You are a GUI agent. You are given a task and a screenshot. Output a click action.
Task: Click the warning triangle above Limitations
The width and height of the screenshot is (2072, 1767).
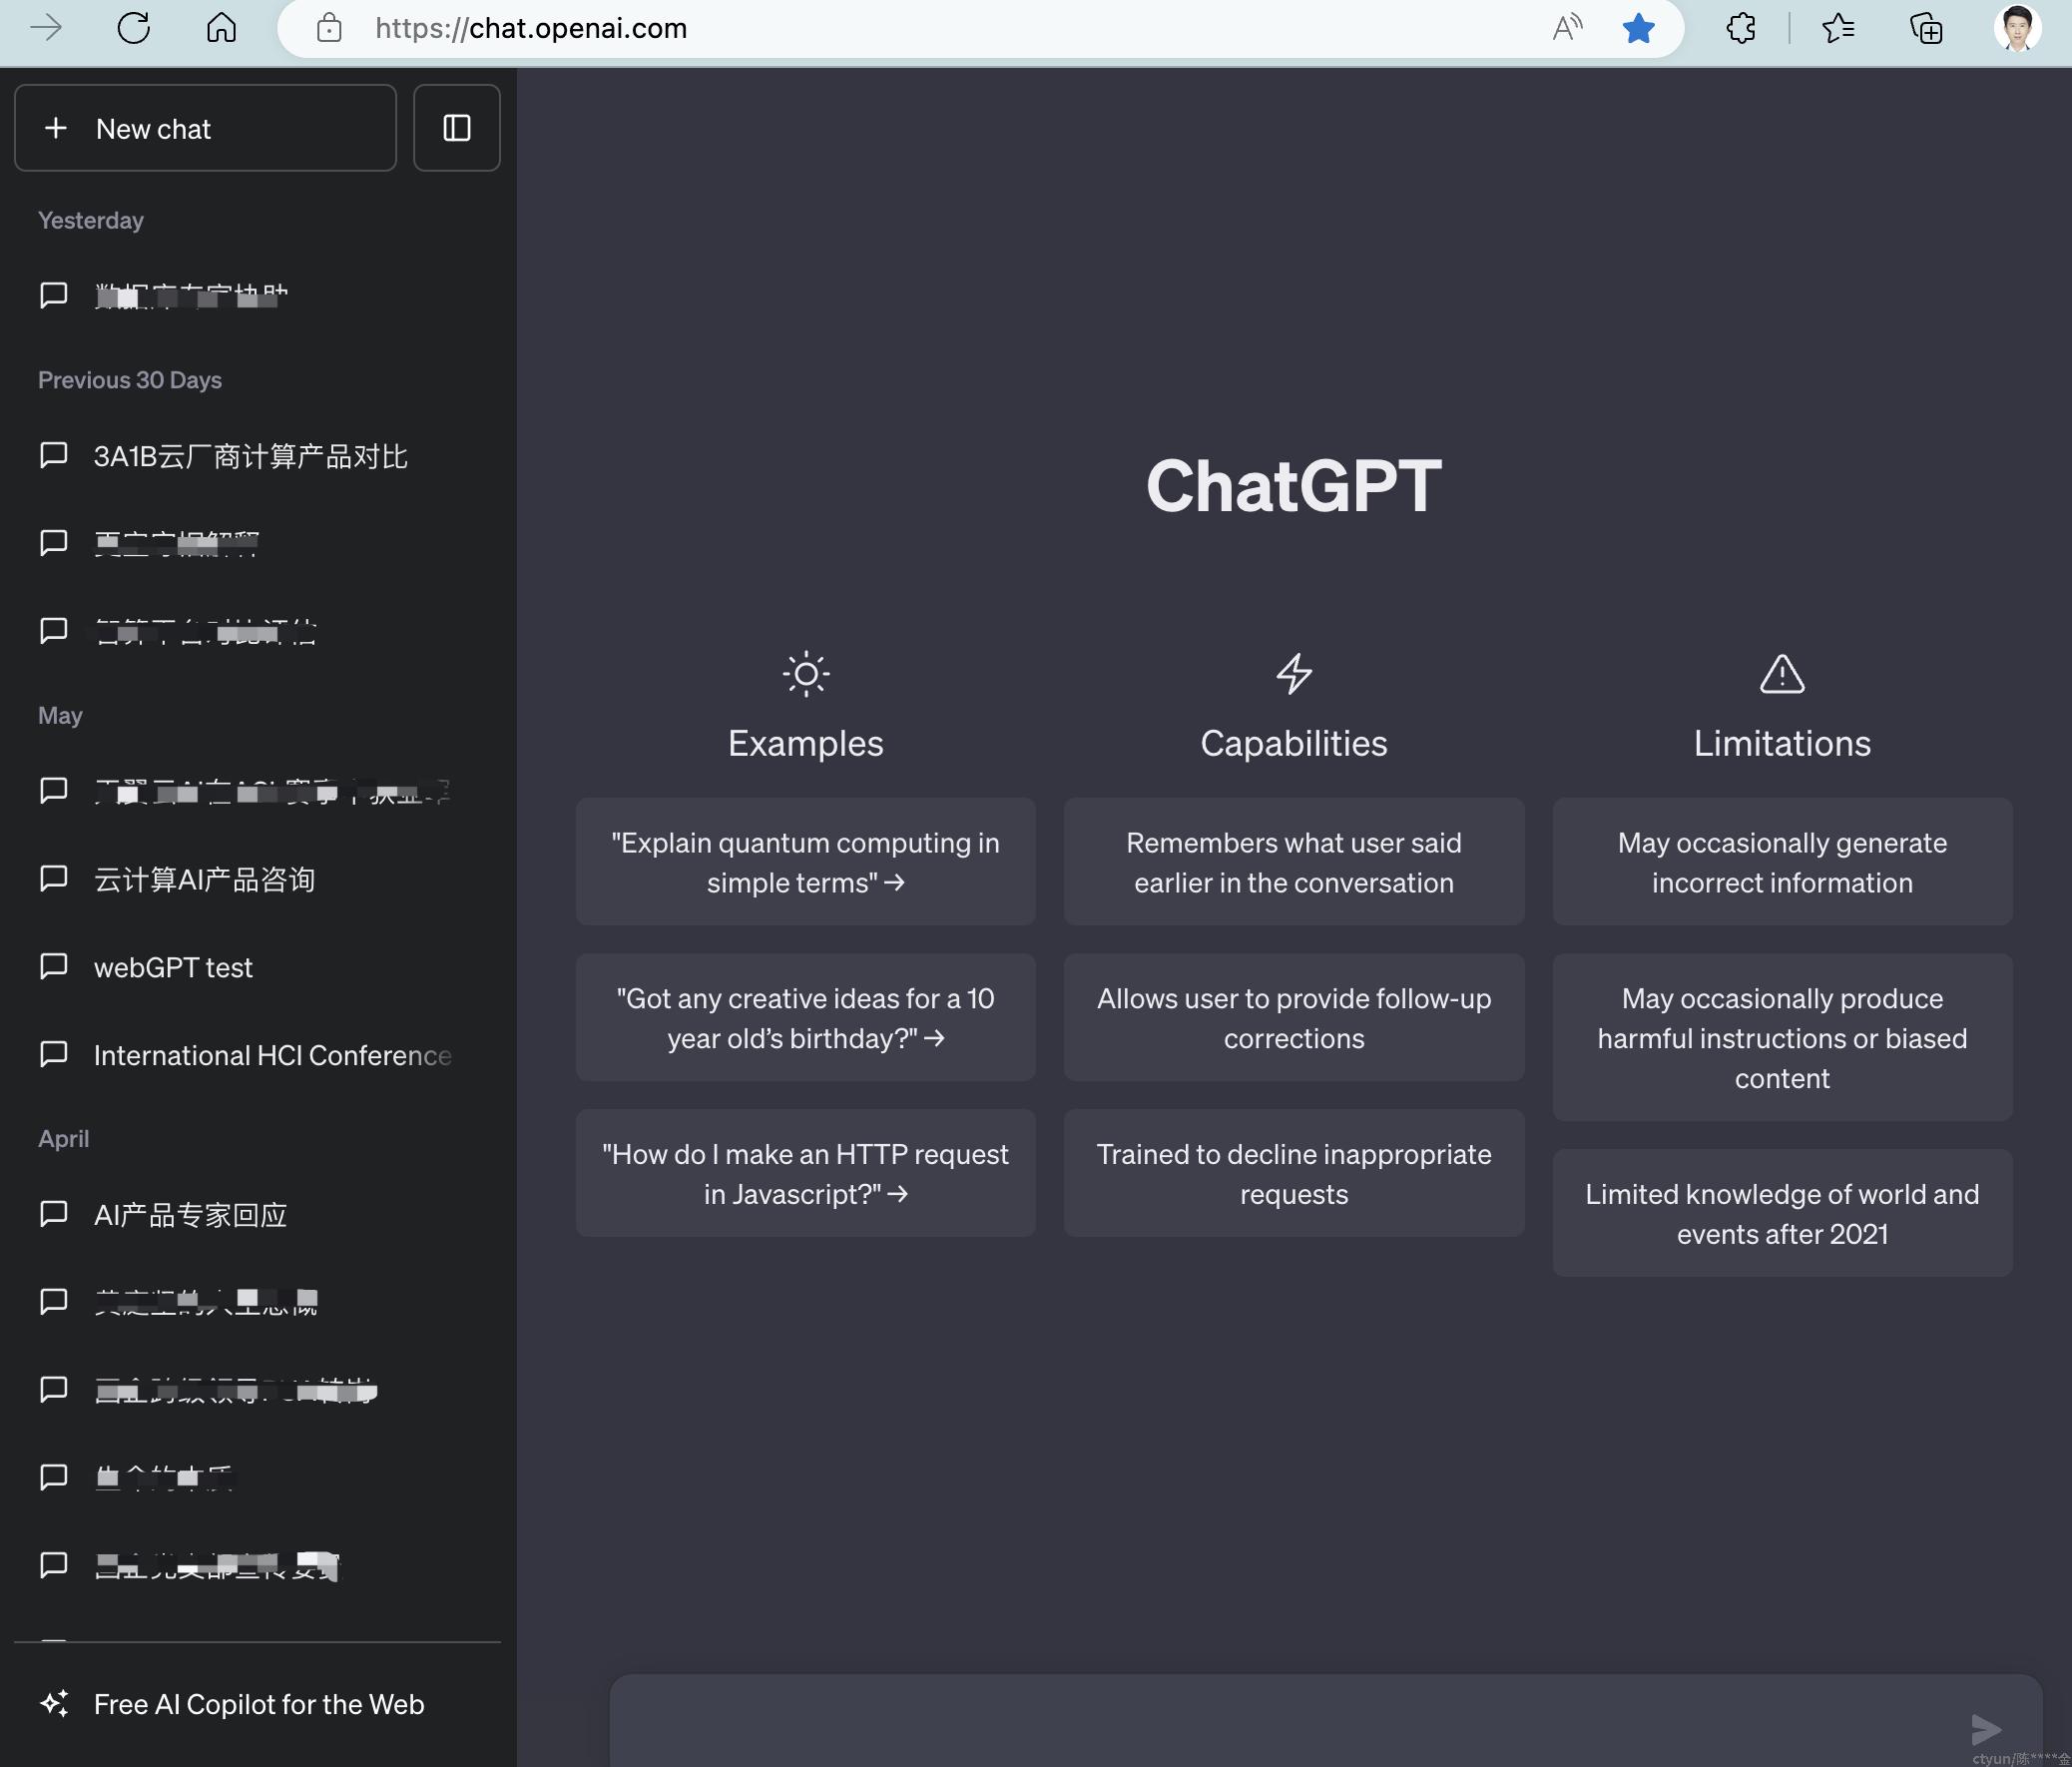[x=1782, y=674]
